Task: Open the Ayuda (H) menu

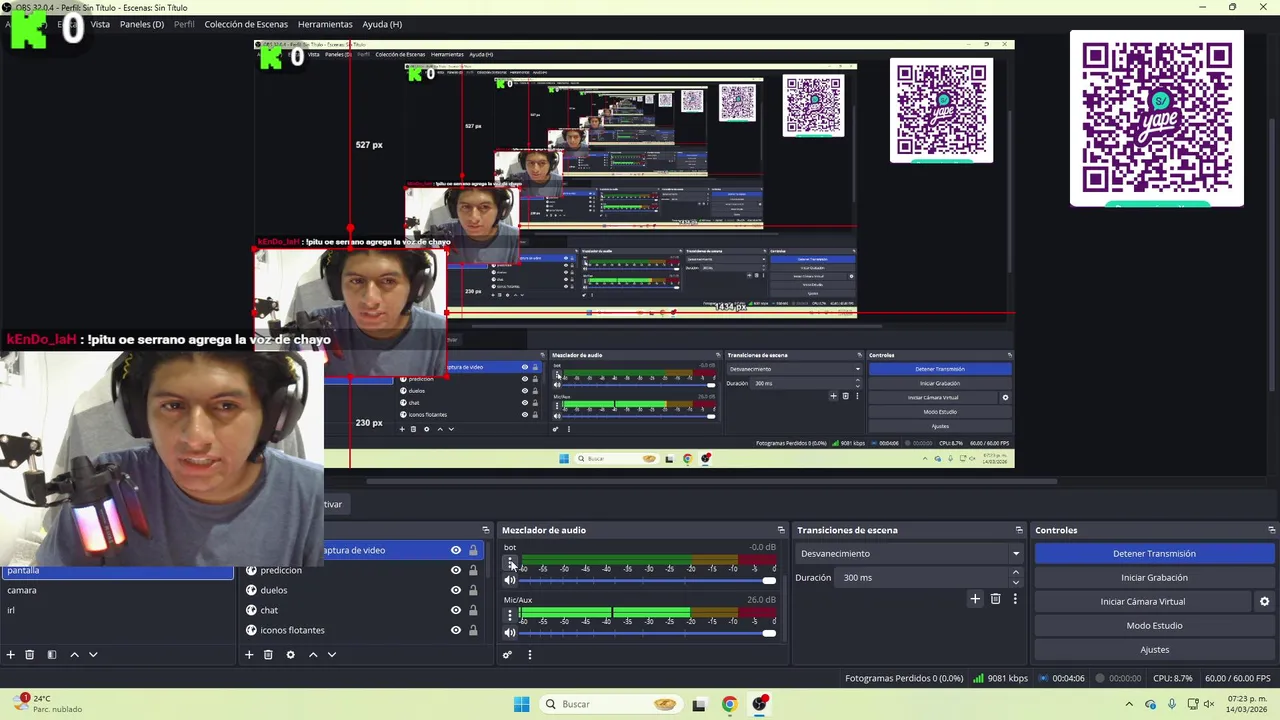Action: [382, 24]
